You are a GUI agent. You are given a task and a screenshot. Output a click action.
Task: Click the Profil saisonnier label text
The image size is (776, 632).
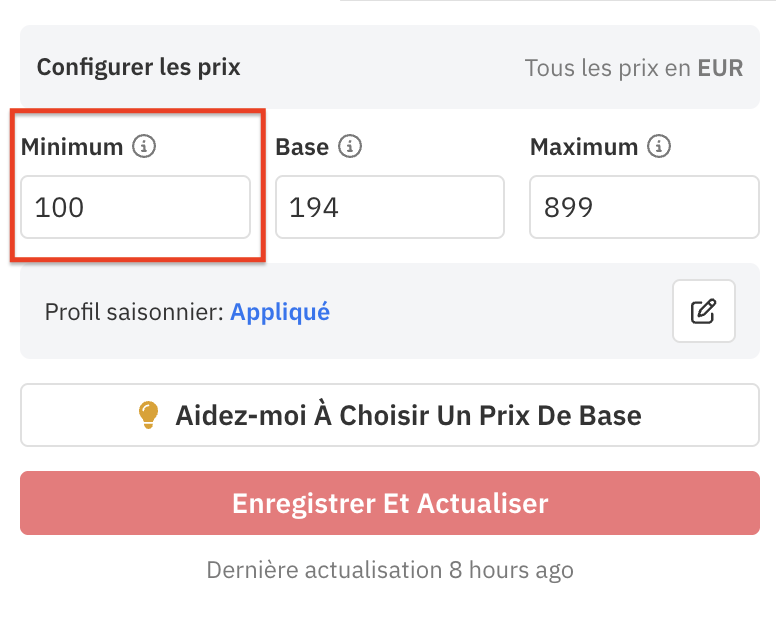(x=134, y=312)
